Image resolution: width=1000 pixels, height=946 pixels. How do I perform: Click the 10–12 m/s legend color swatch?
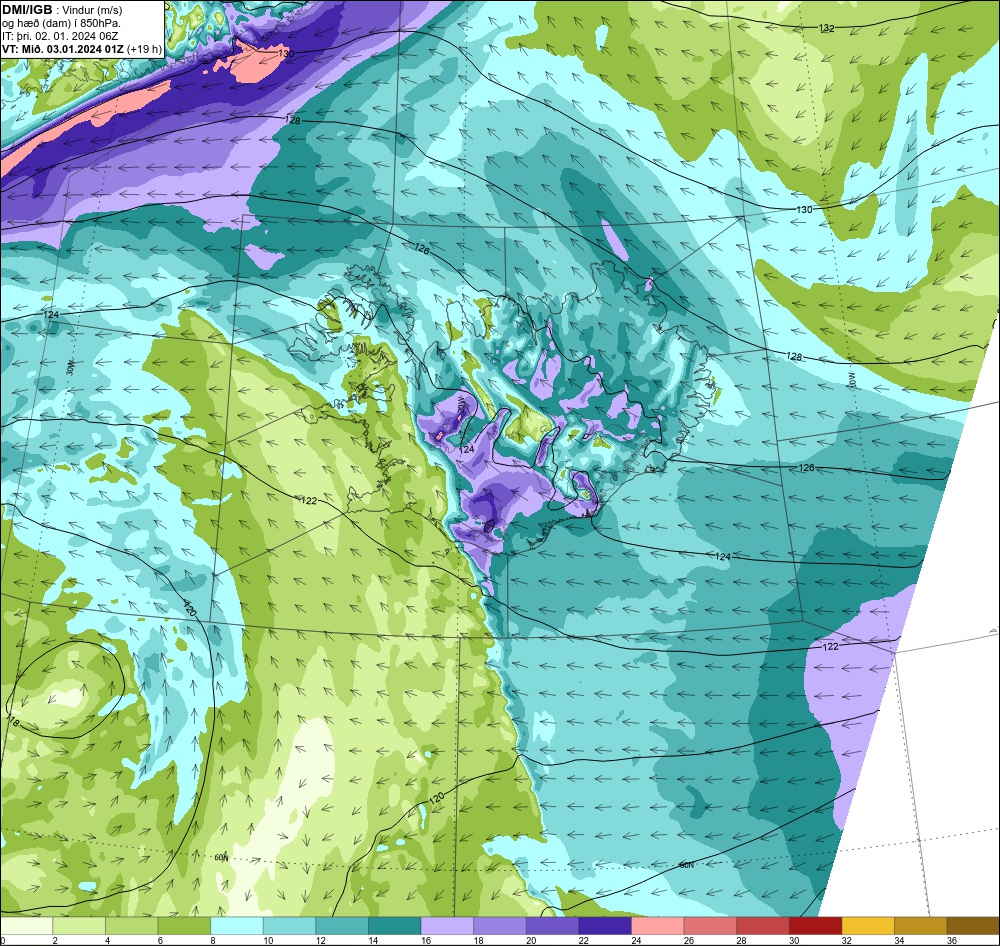(x=290, y=926)
